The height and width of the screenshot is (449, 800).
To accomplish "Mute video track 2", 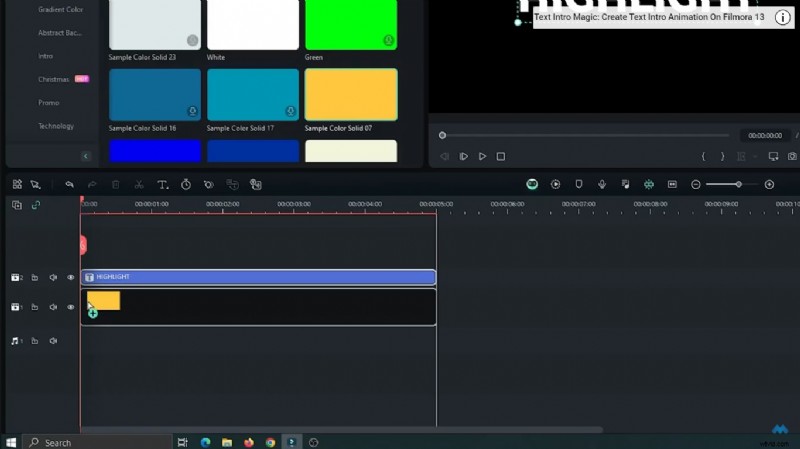I will pos(53,277).
